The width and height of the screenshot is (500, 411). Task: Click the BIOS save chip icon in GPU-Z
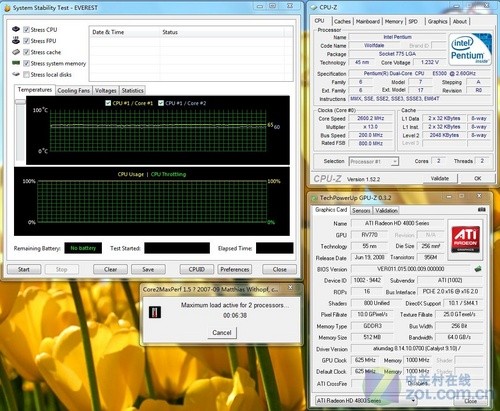[478, 269]
